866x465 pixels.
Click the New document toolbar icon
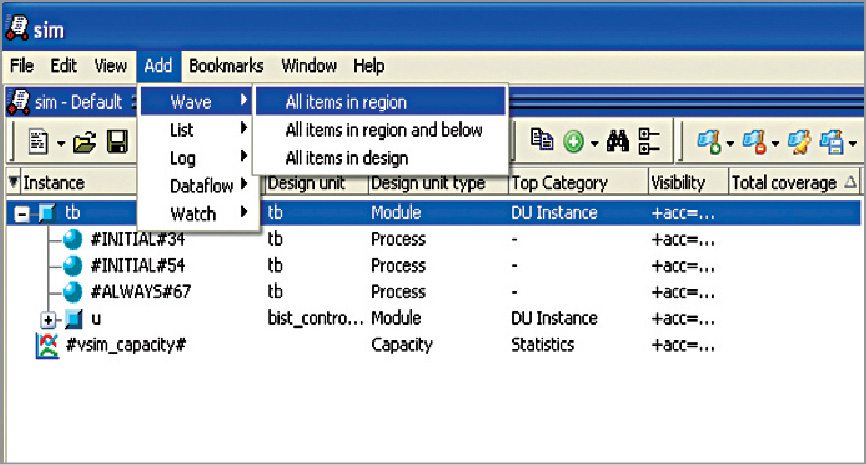coord(39,143)
